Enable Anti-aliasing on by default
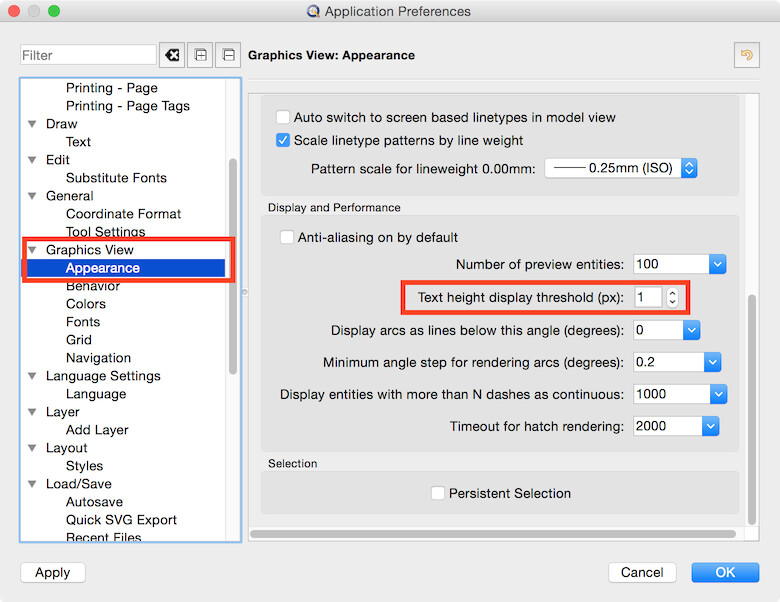The width and height of the screenshot is (780, 602). 287,238
